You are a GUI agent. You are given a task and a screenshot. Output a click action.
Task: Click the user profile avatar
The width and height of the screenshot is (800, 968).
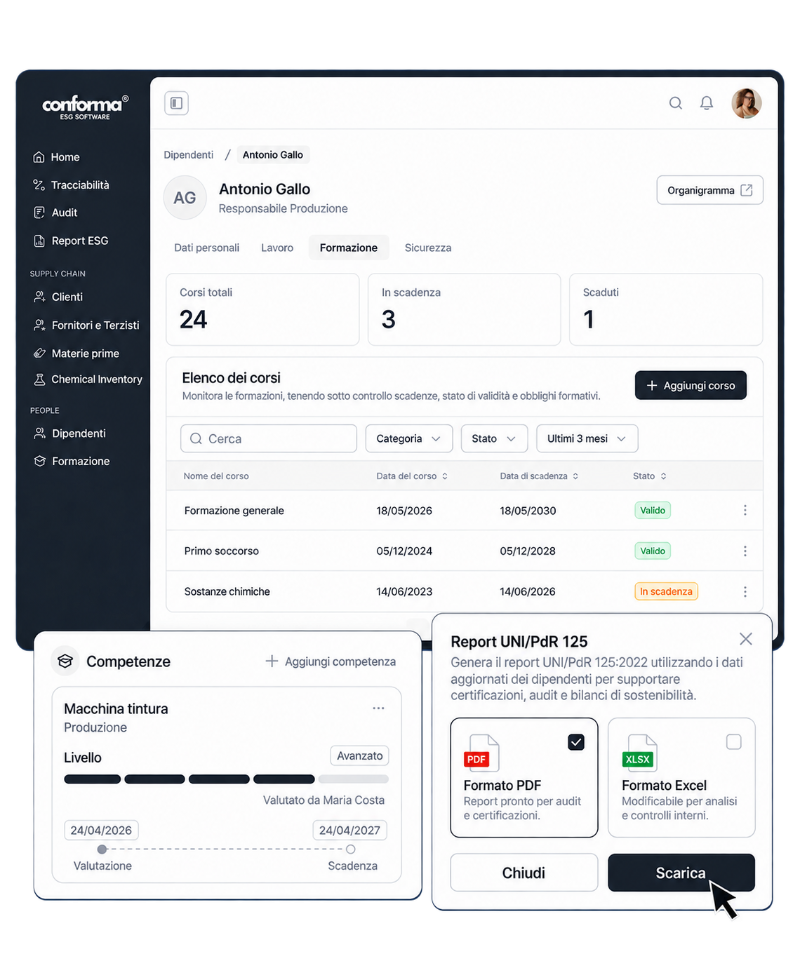(746, 103)
